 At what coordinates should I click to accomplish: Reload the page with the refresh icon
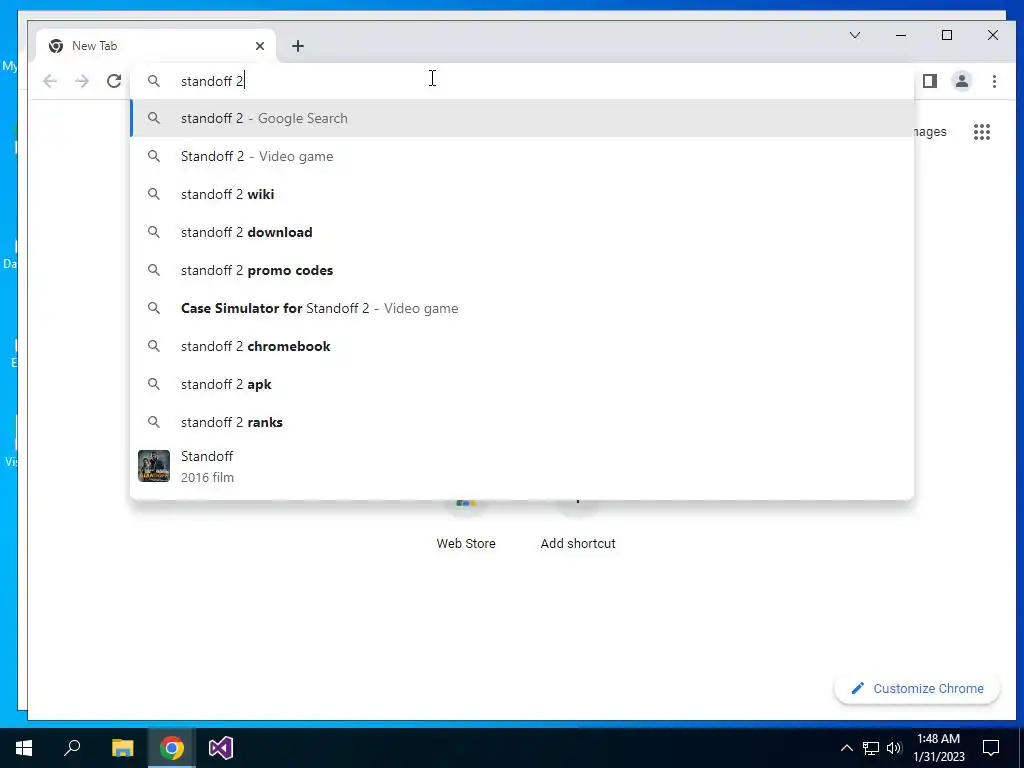tap(114, 81)
